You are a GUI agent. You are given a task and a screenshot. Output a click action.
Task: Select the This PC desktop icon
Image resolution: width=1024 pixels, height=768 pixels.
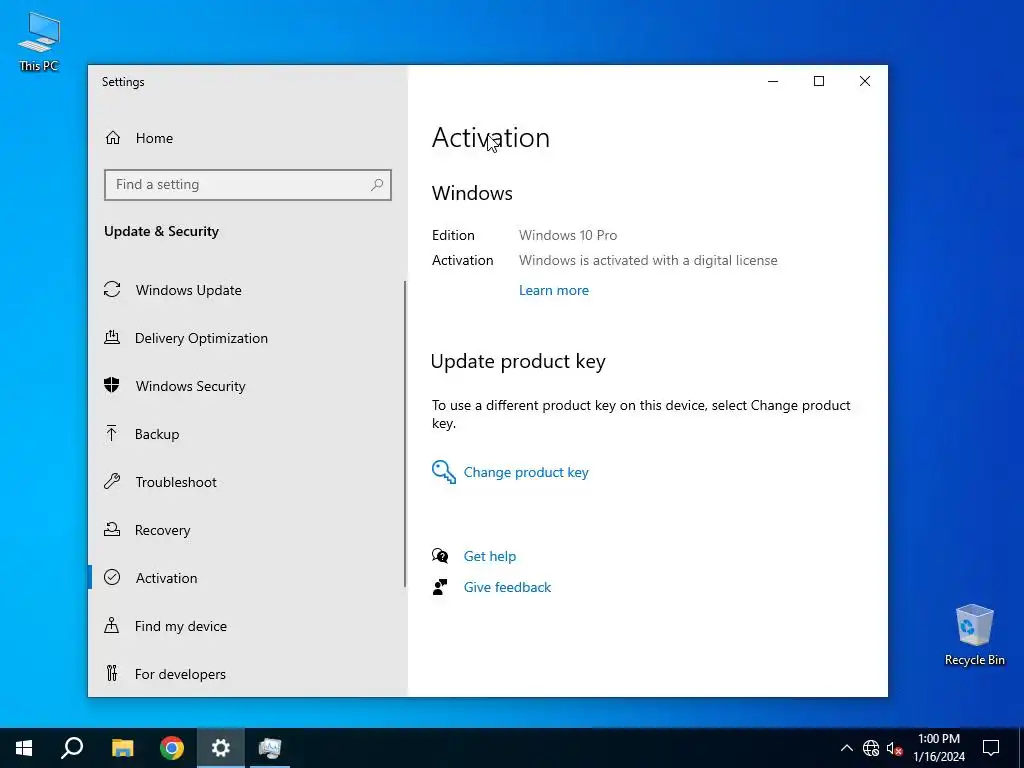click(x=39, y=42)
